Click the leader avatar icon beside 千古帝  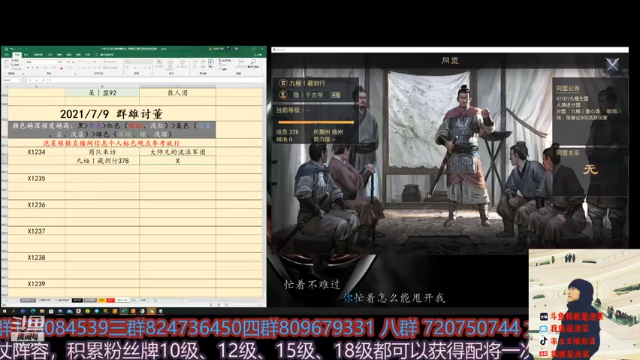pos(283,95)
